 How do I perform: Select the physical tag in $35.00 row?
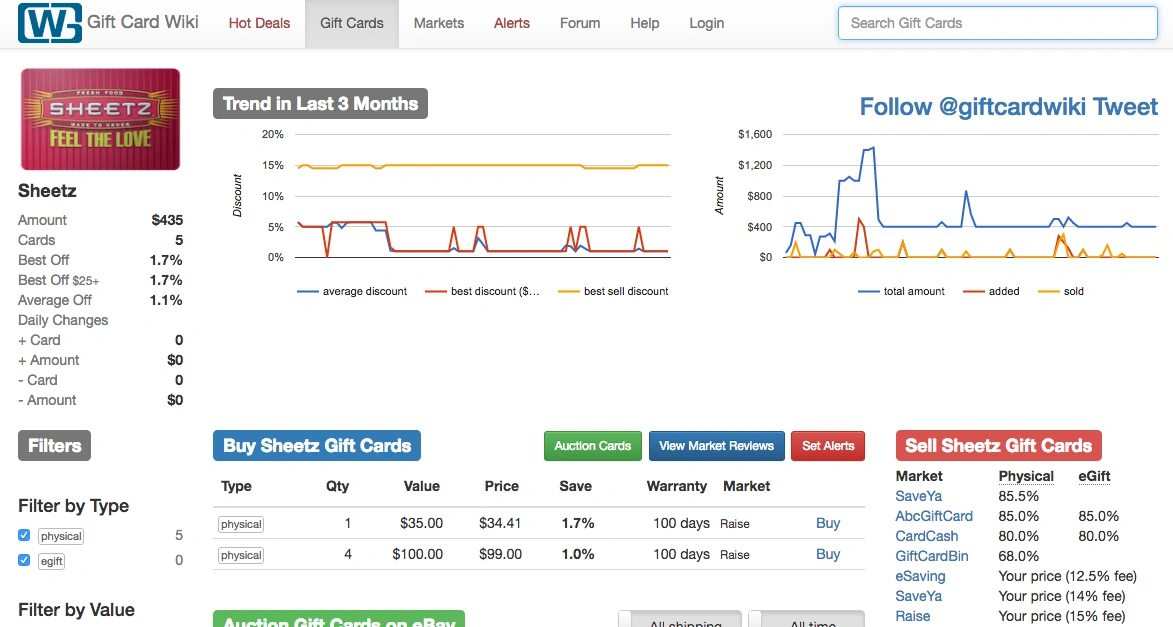point(241,524)
